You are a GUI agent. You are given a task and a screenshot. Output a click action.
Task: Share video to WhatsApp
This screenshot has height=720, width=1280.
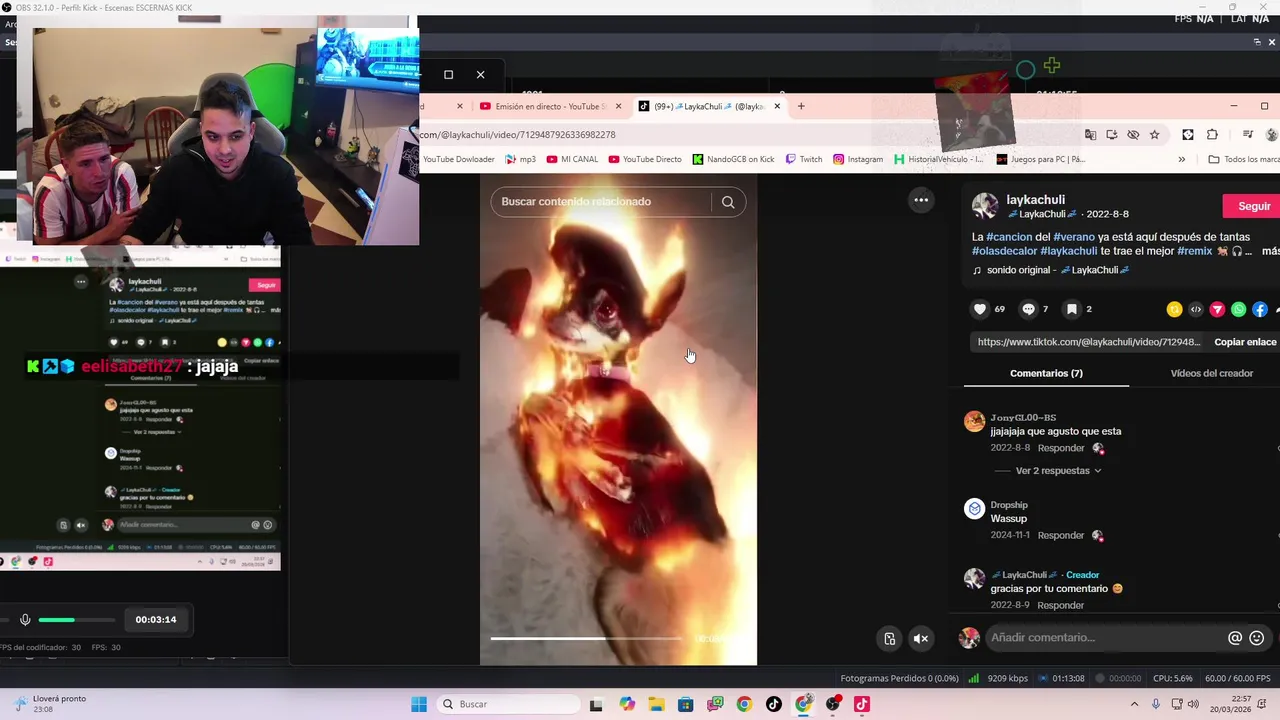tap(1239, 309)
